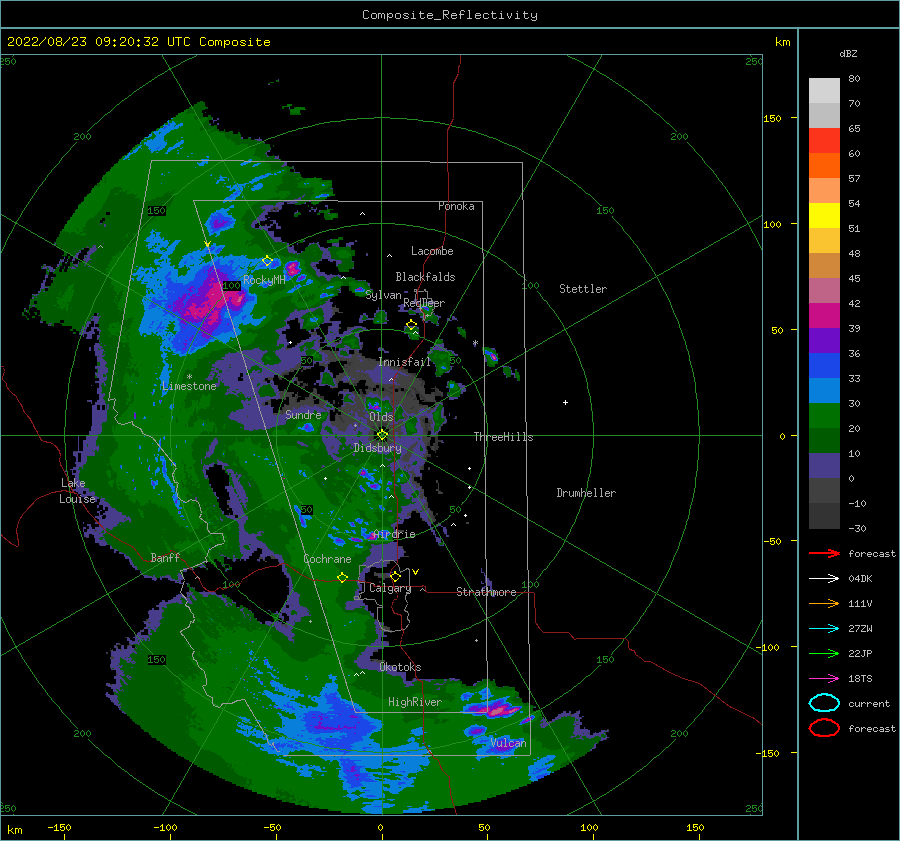Click the red forecast arrow in legend
This screenshot has width=900, height=841.
pos(824,553)
